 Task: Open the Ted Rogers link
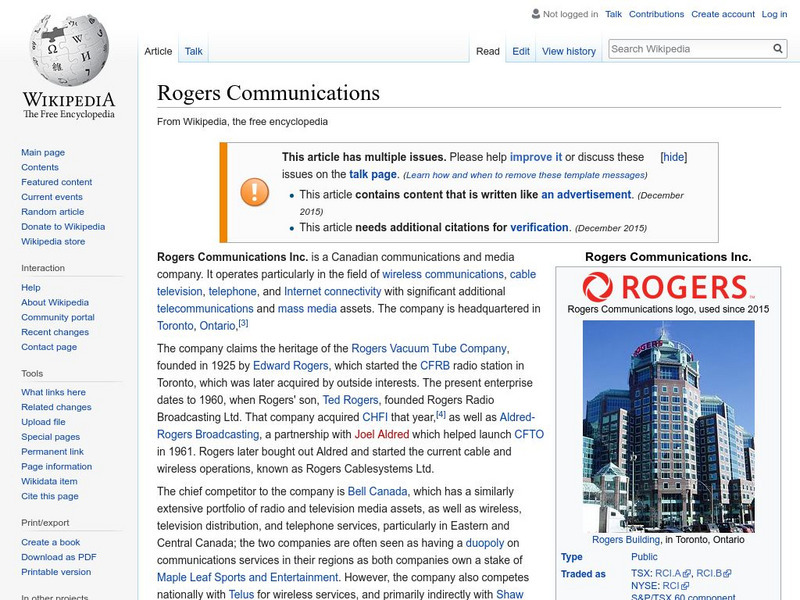pos(351,401)
